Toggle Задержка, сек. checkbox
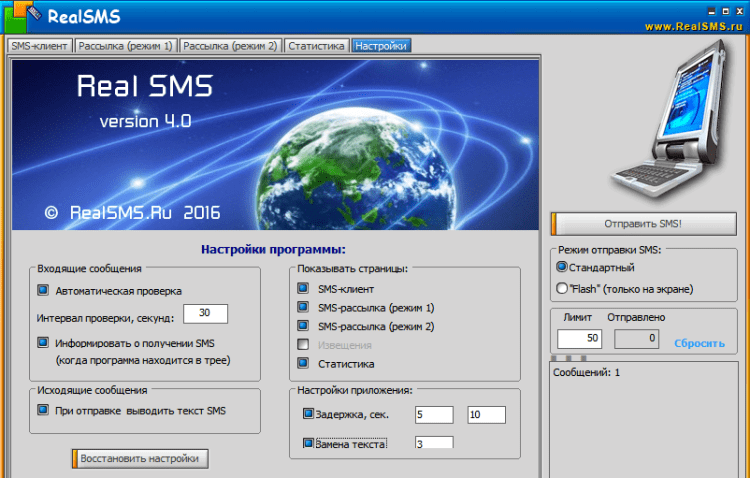The height and width of the screenshot is (478, 750). 309,413
